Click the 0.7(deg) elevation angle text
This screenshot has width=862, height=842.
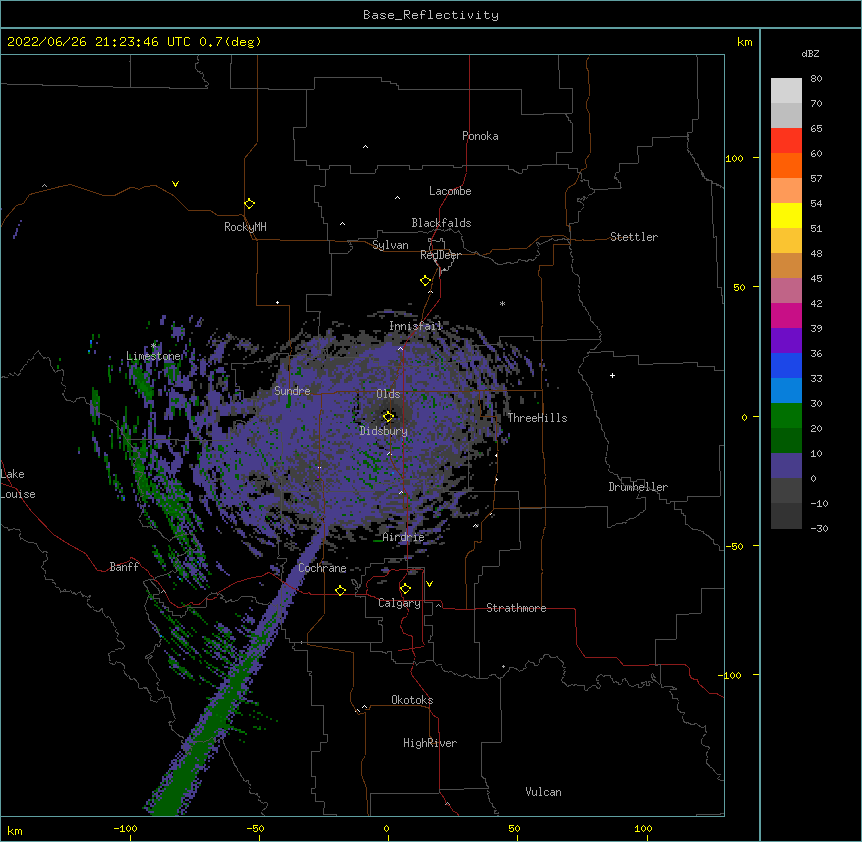230,42
